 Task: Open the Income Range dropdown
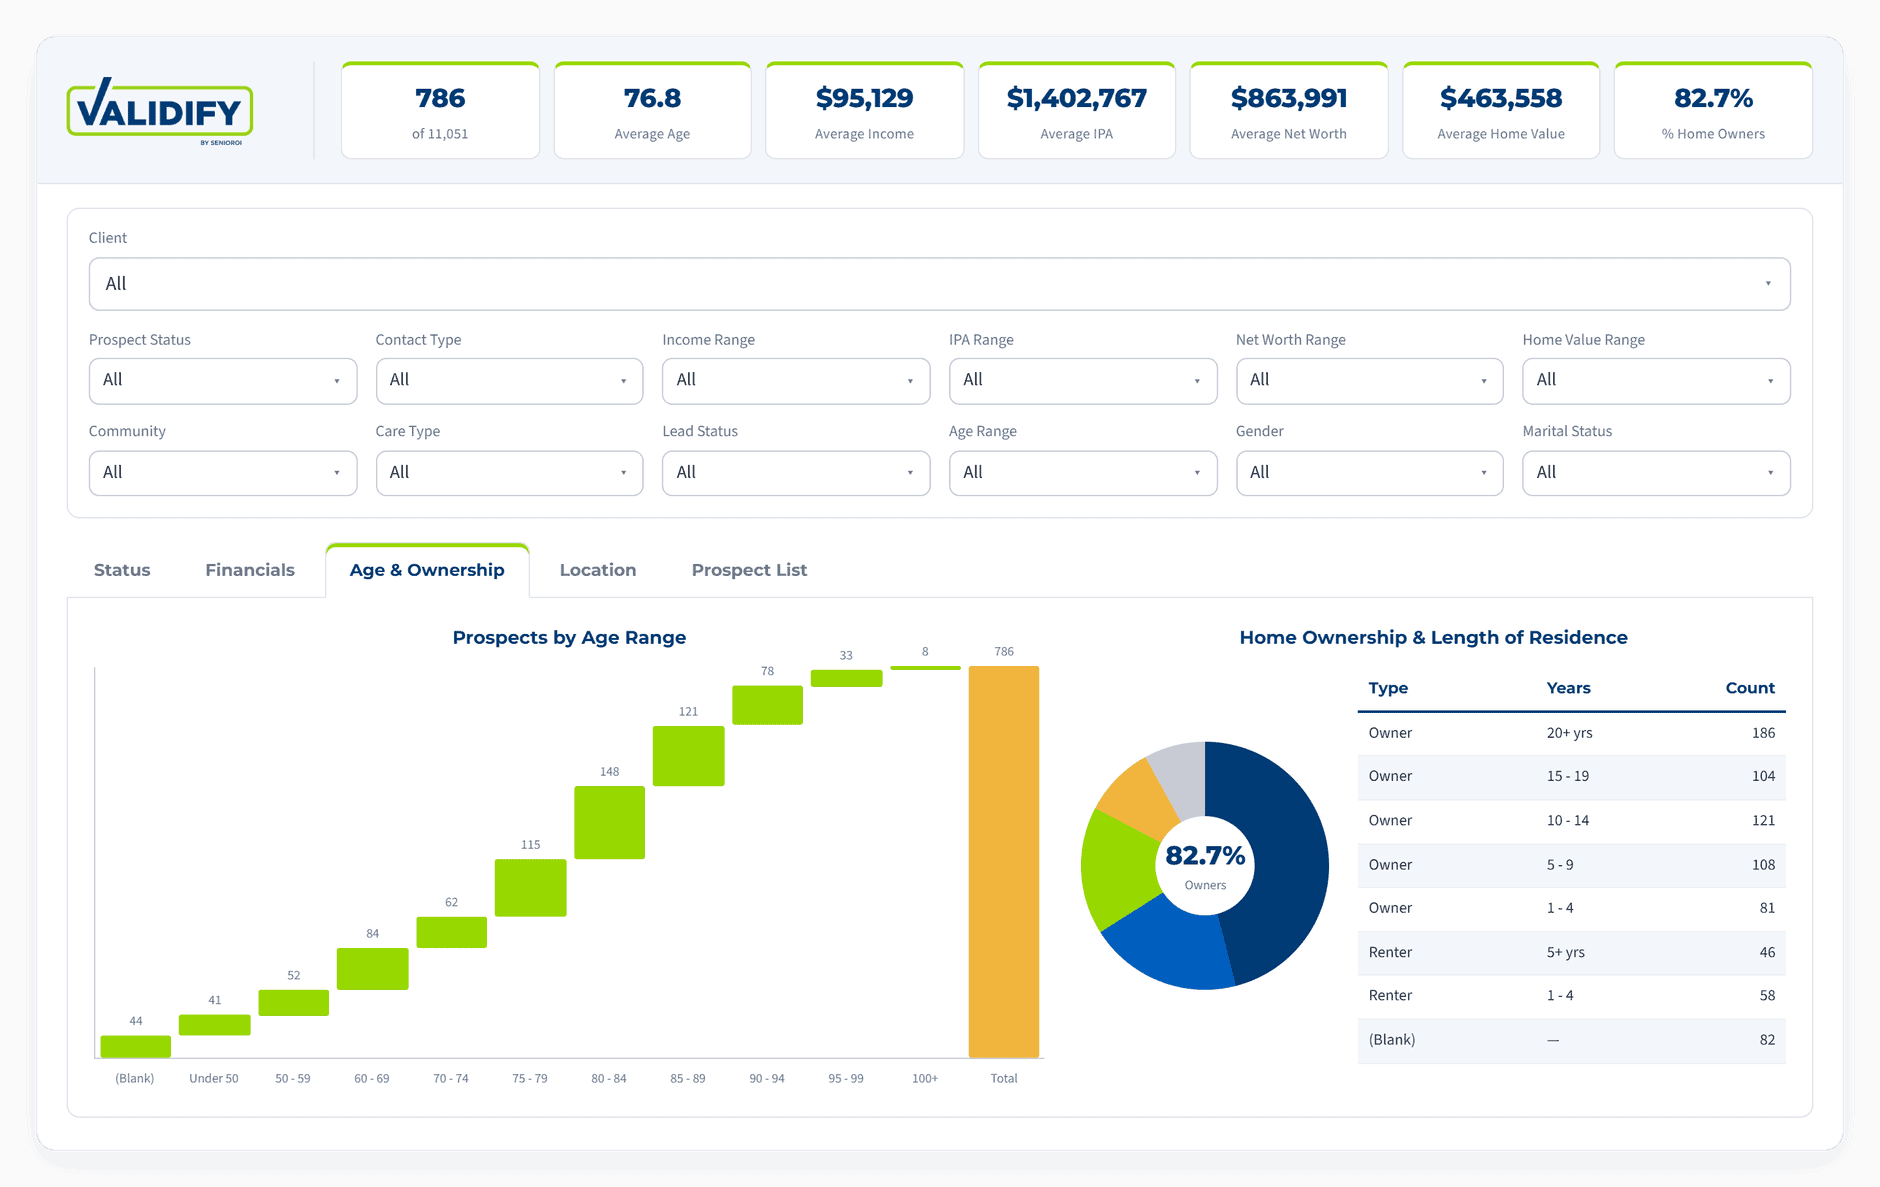point(796,381)
